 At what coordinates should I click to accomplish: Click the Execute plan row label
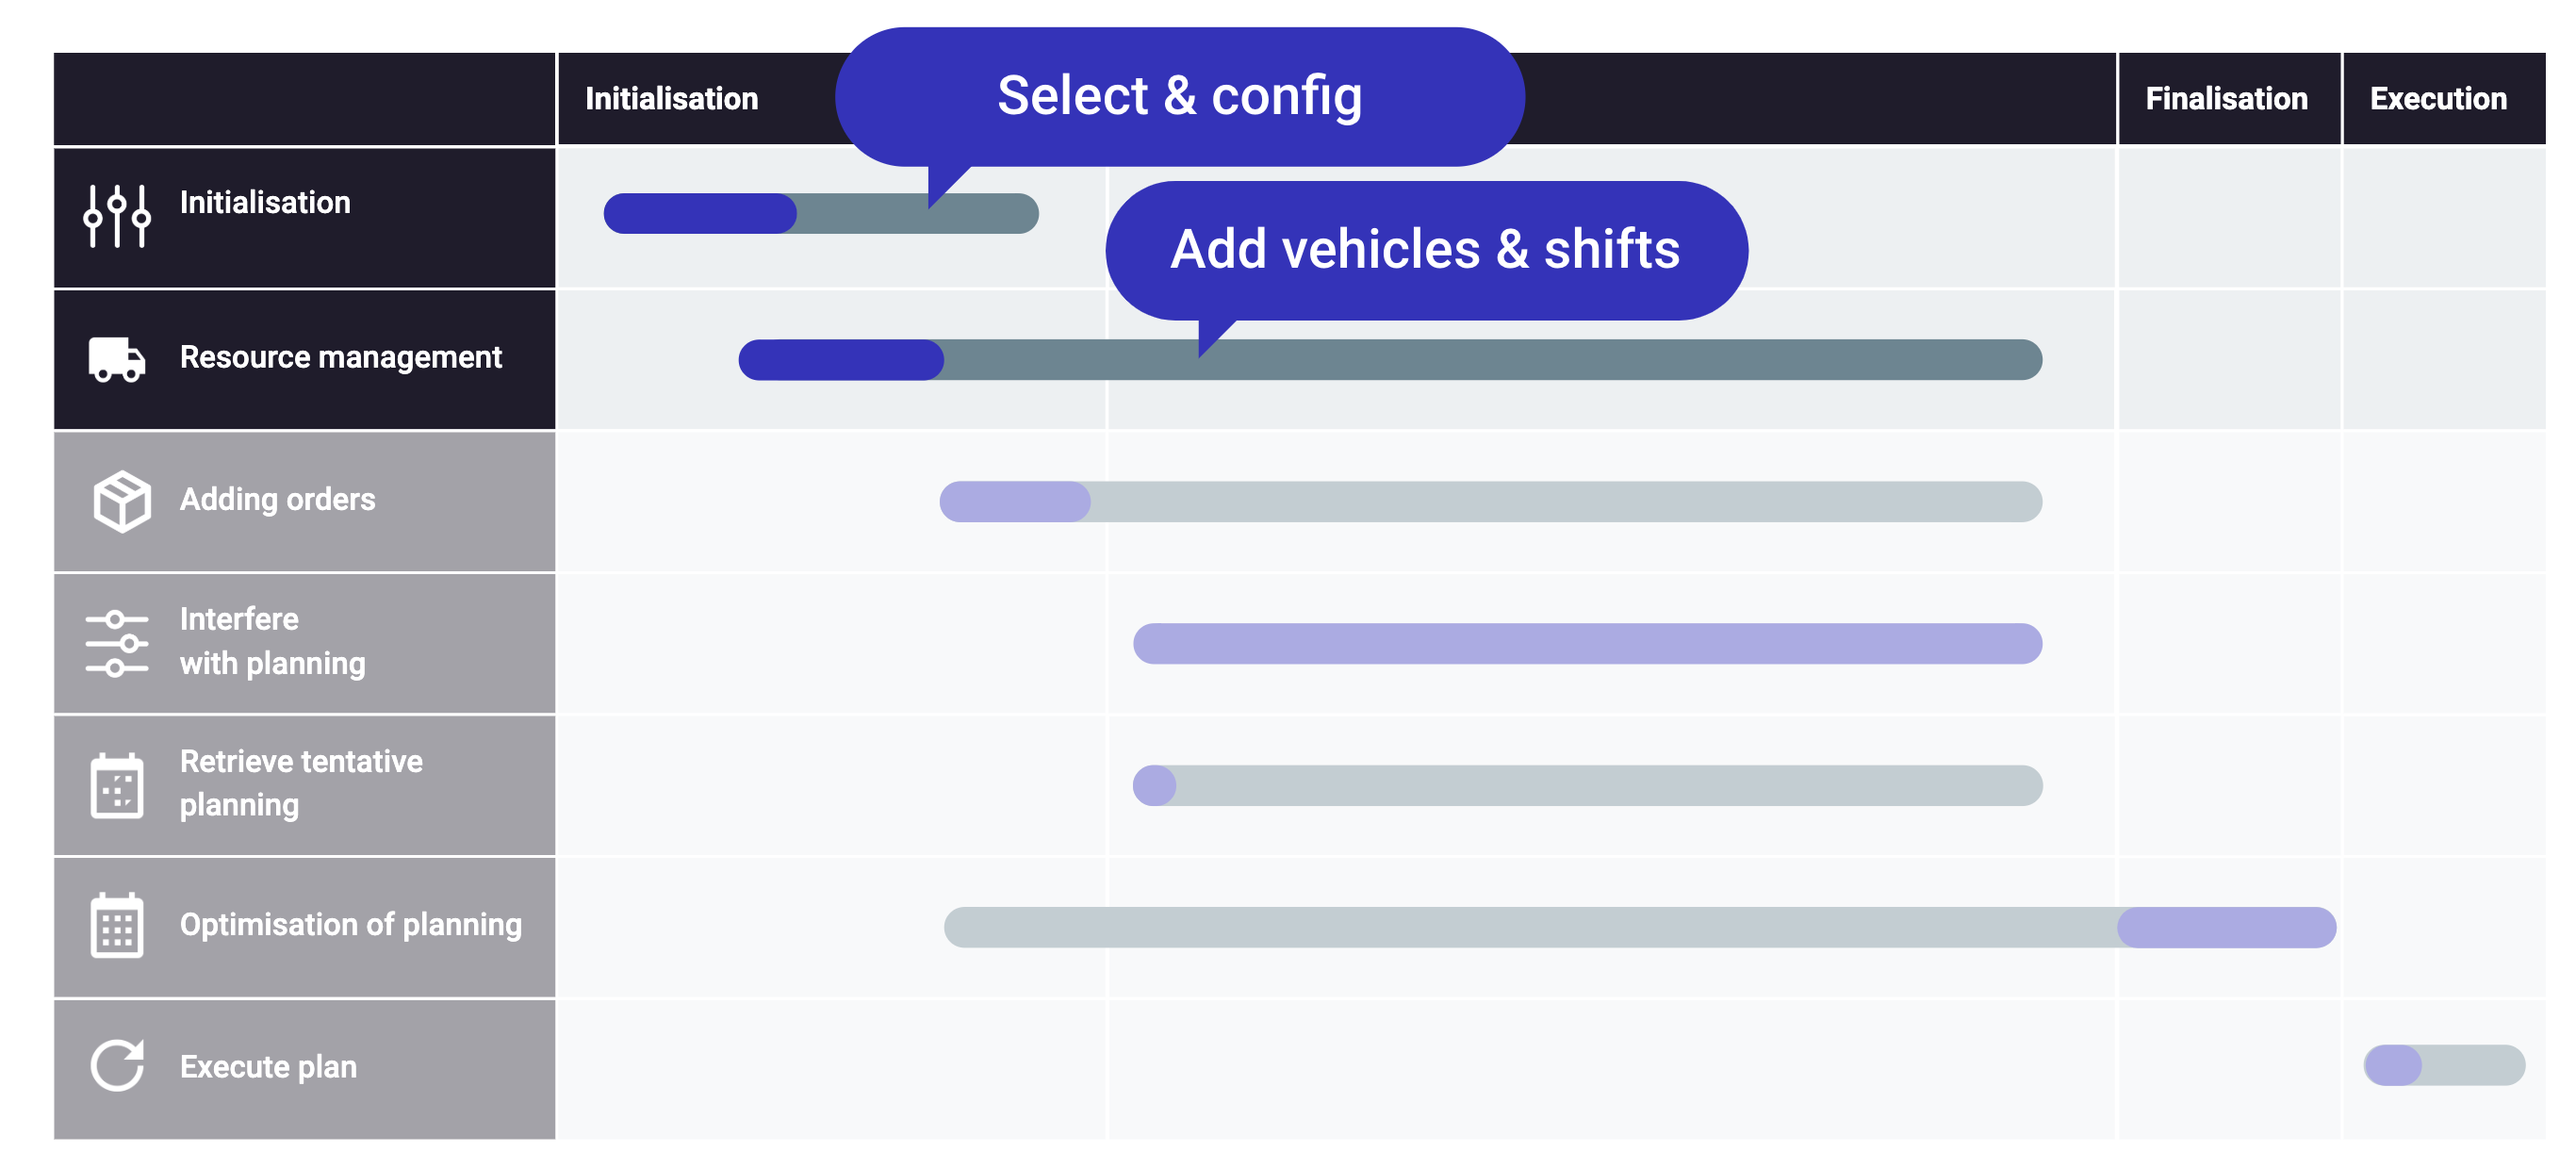click(268, 1067)
